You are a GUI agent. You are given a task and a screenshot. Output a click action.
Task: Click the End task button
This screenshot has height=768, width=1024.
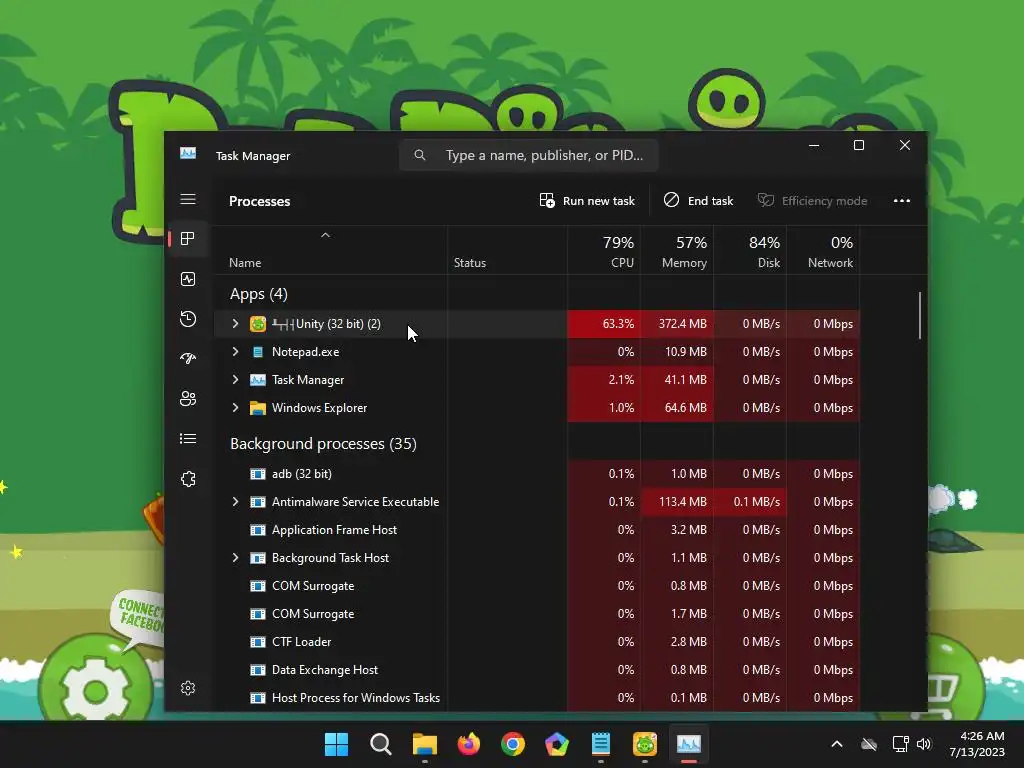(698, 201)
